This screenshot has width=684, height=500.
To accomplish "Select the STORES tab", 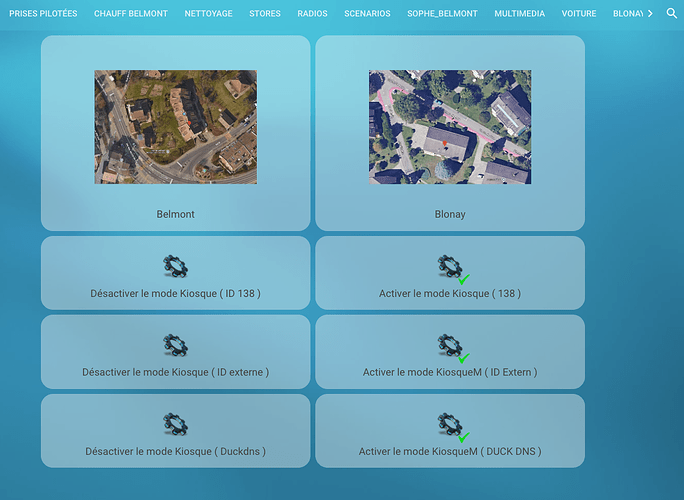I will coord(265,14).
